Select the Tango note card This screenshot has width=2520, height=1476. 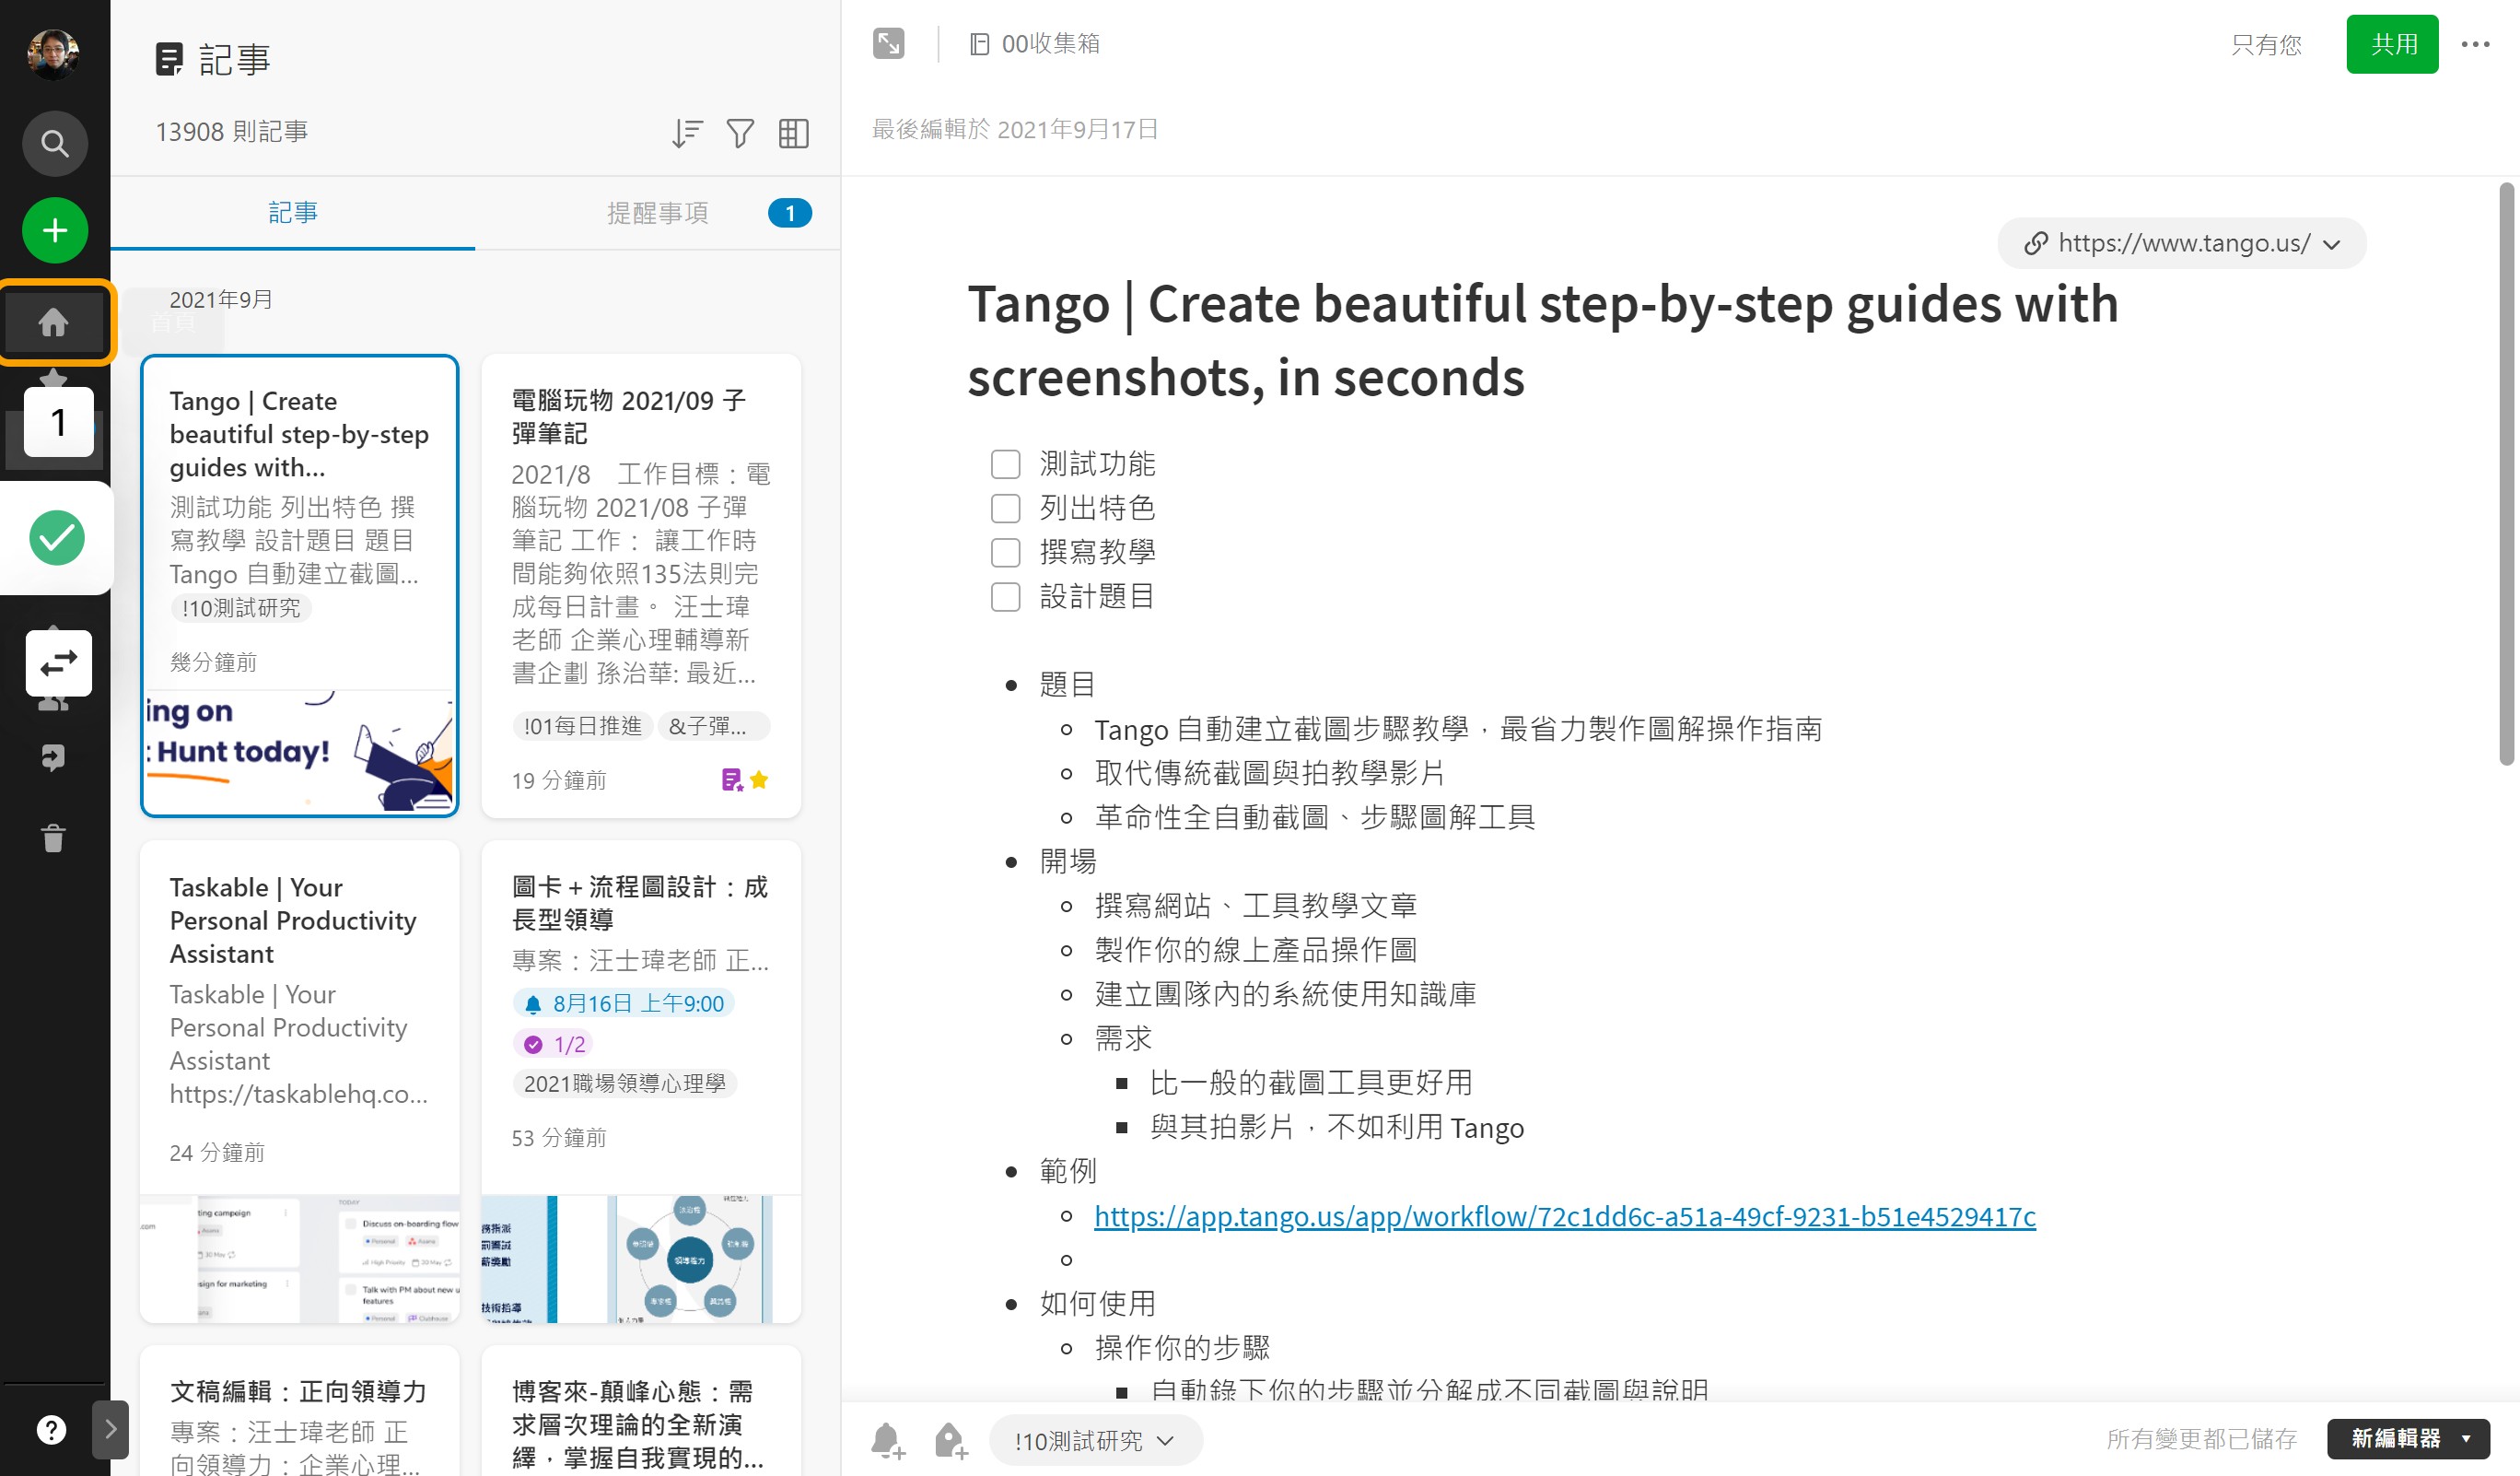300,585
